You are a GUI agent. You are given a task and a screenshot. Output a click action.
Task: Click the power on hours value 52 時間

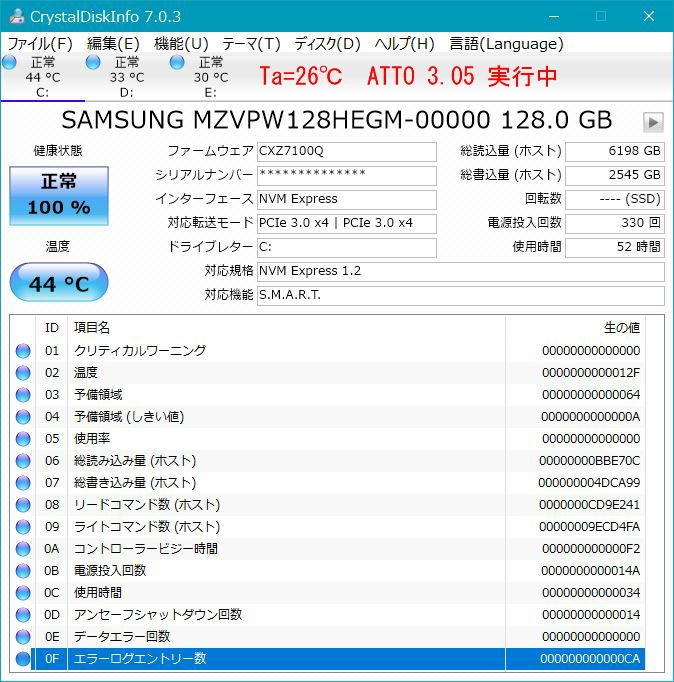614,247
